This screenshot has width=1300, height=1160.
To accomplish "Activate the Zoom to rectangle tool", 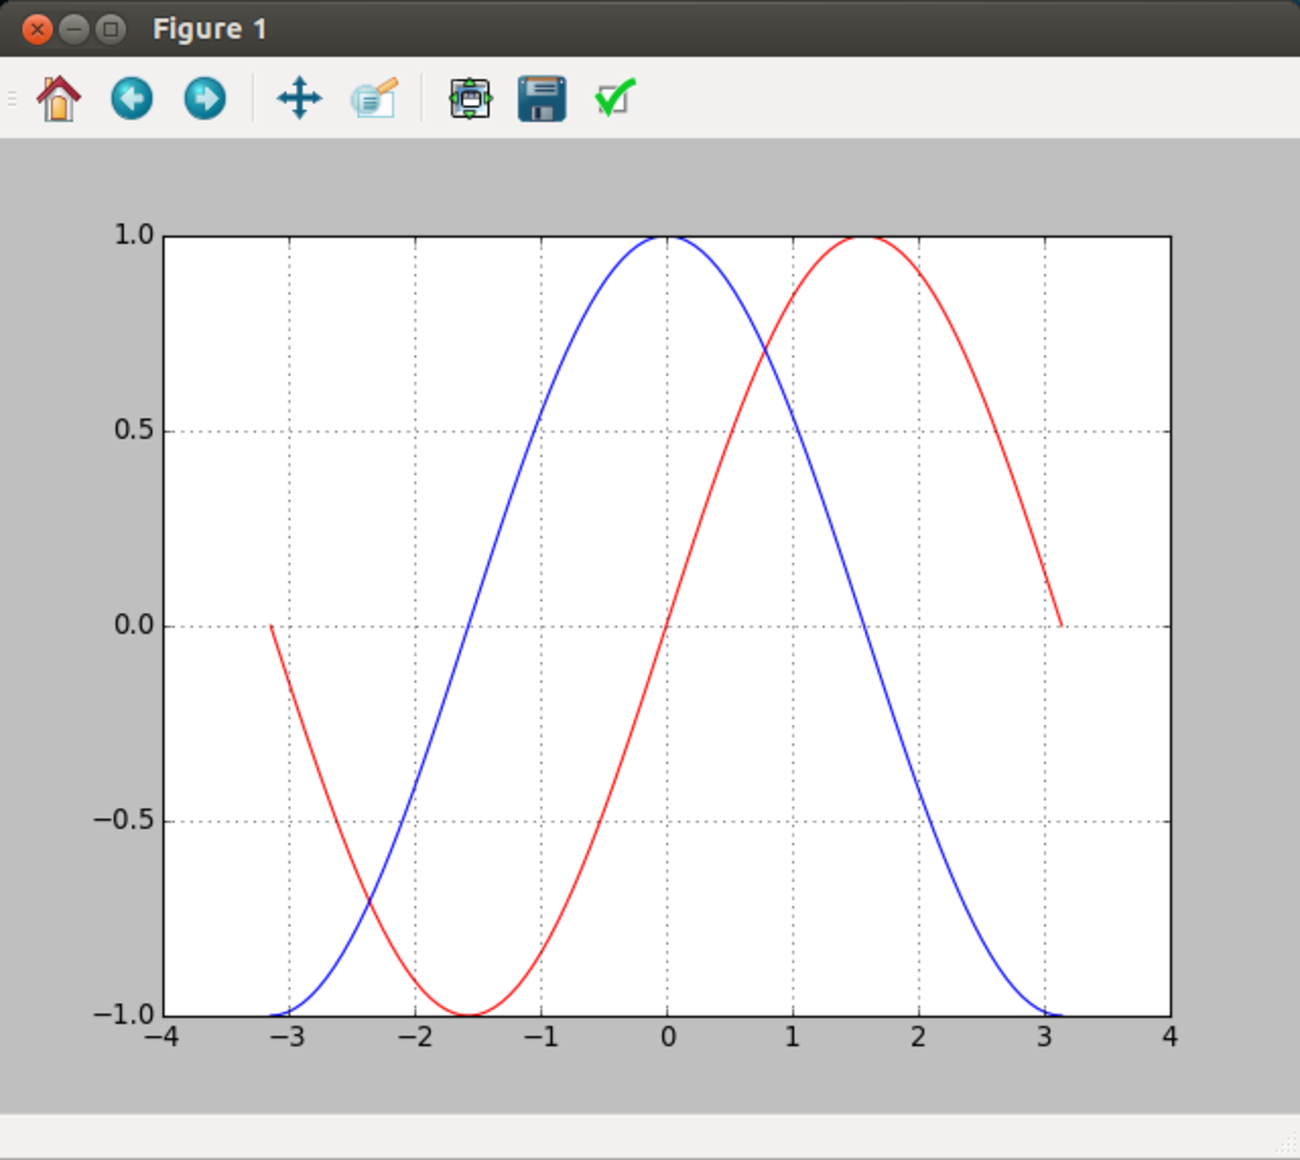I will (x=375, y=99).
